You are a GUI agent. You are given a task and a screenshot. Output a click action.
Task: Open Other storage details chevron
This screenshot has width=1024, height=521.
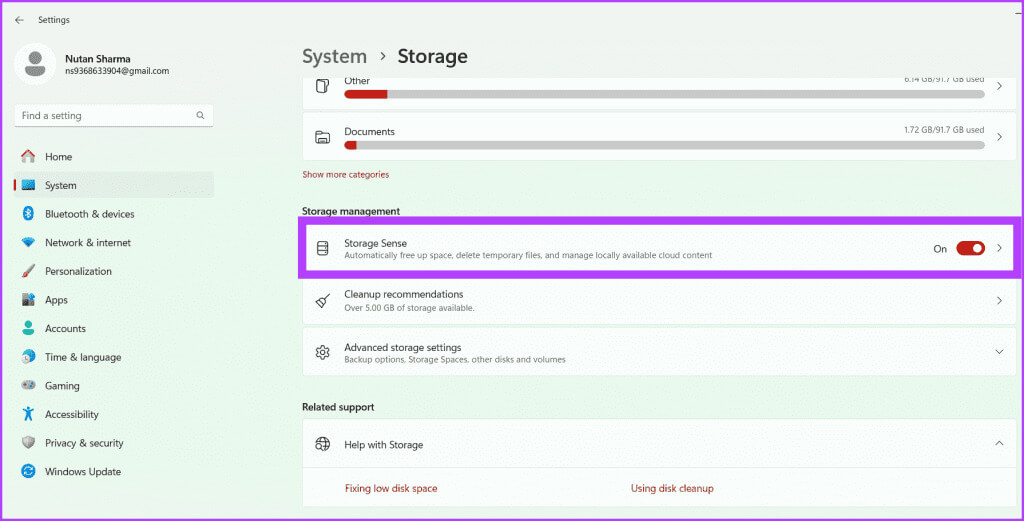coord(999,86)
